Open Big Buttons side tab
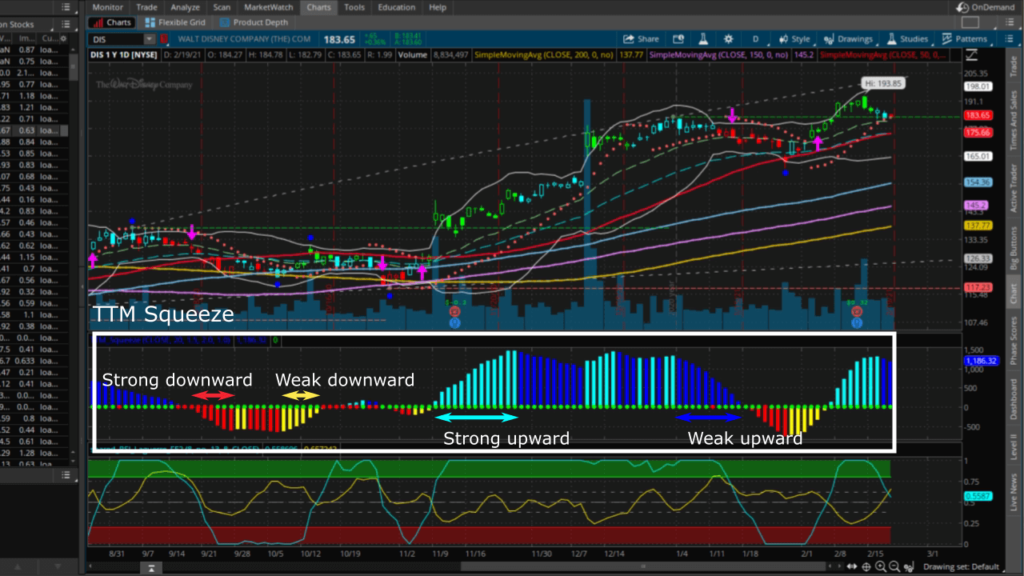 coord(1014,248)
